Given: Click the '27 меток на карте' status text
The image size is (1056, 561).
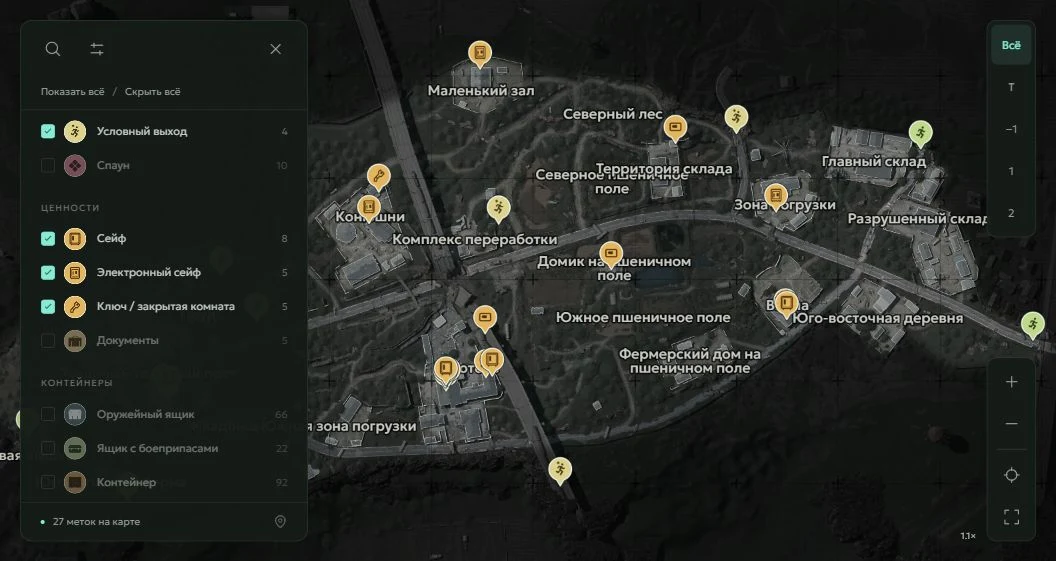Looking at the screenshot, I should pos(96,522).
